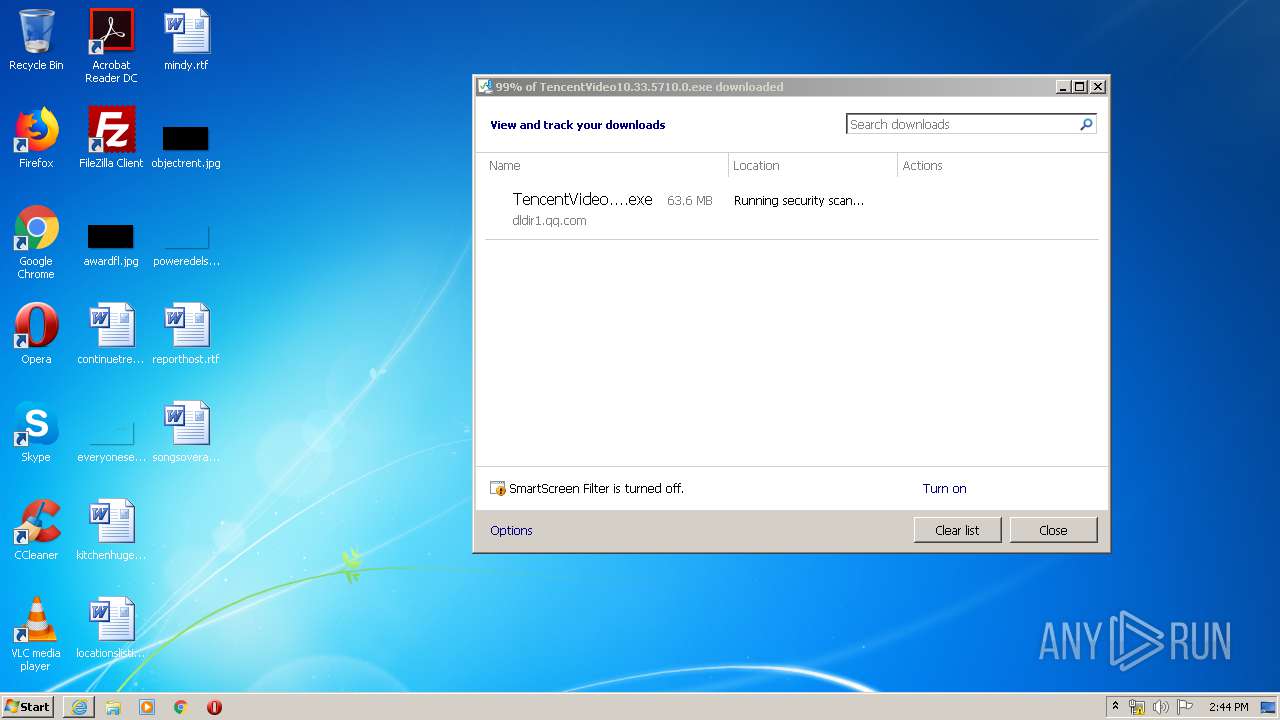Open Chrome from the taskbar

click(x=181, y=707)
